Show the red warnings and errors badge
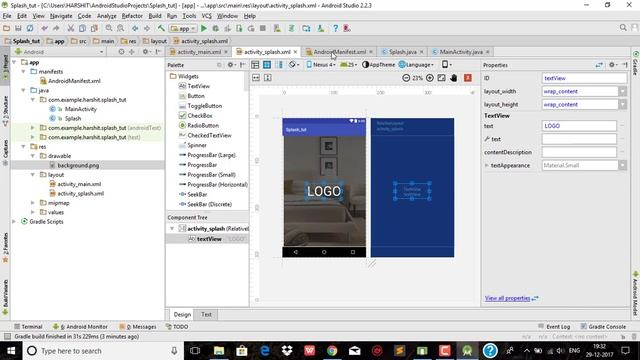This screenshot has height=360, width=640. (468, 78)
